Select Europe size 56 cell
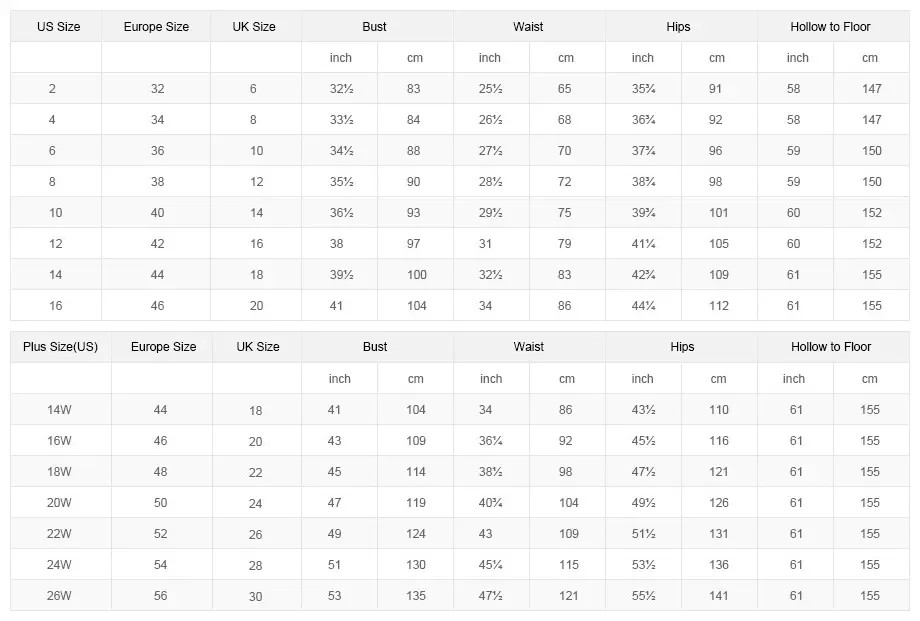Viewport: 920px width, 621px height. [x=161, y=596]
